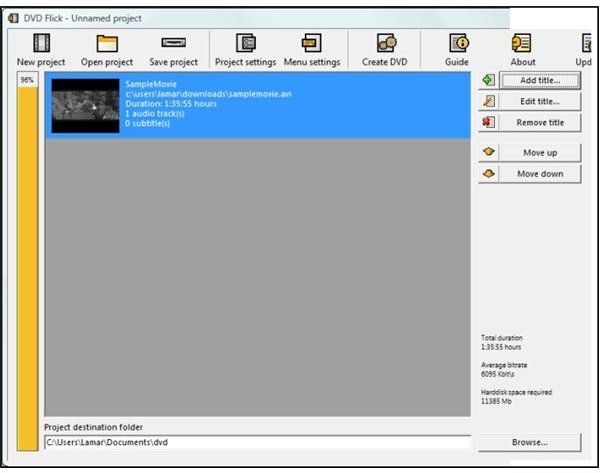Image resolution: width=600 pixels, height=473 pixels.
Task: Click the Save project drive icon
Action: point(173,42)
